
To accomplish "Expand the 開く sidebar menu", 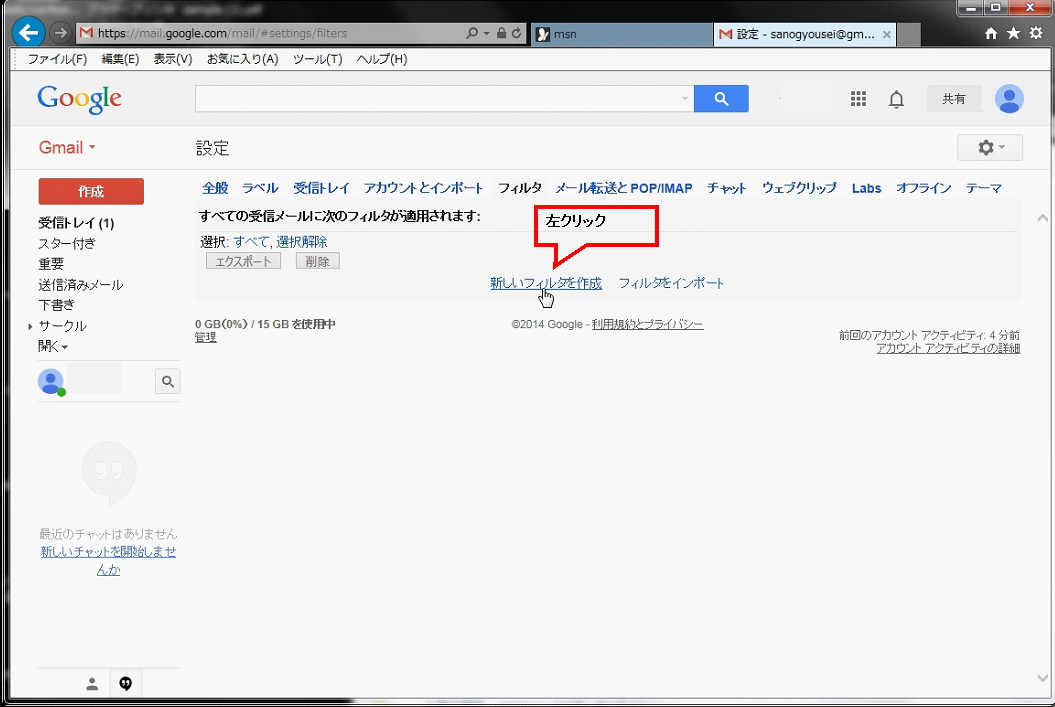I will click(x=53, y=345).
